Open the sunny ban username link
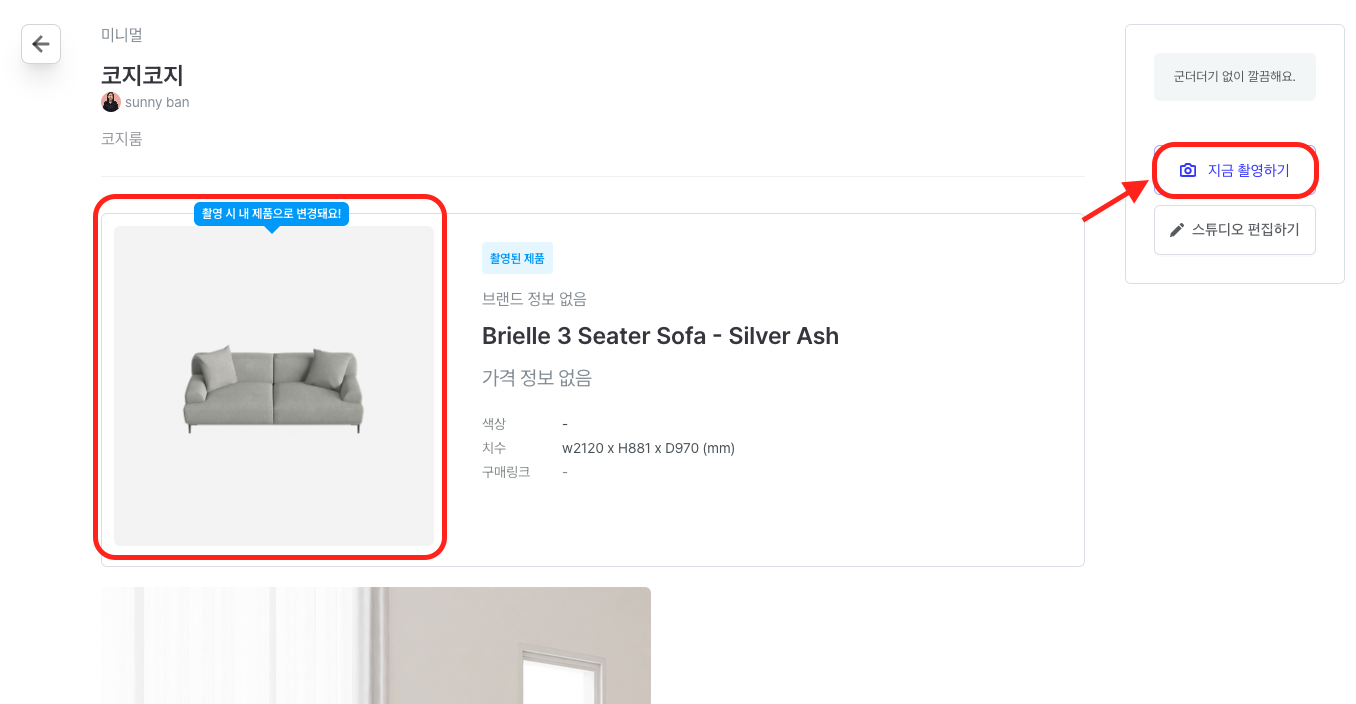 tap(157, 102)
